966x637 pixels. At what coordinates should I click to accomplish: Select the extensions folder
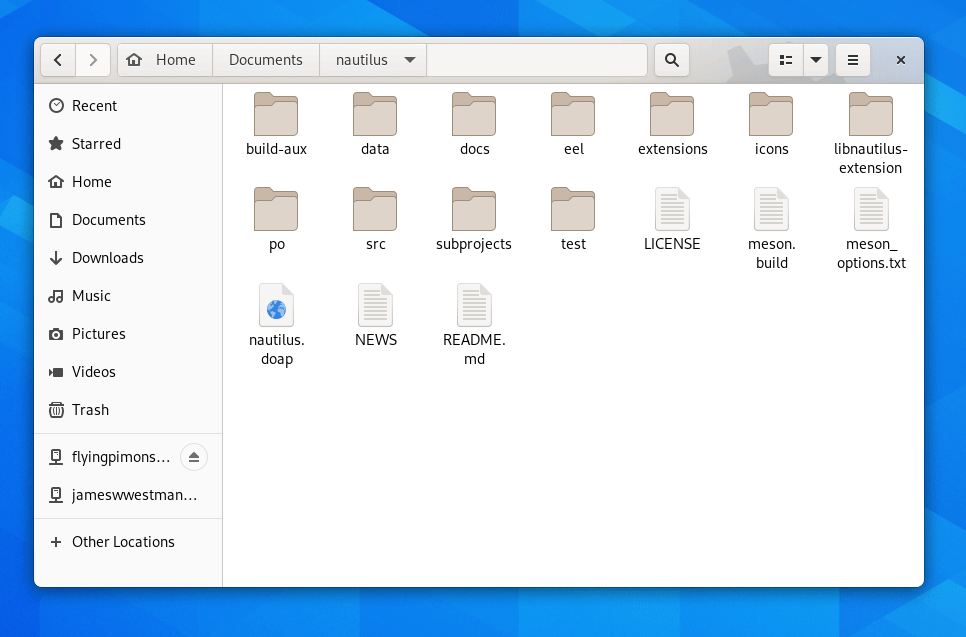[x=672, y=125]
